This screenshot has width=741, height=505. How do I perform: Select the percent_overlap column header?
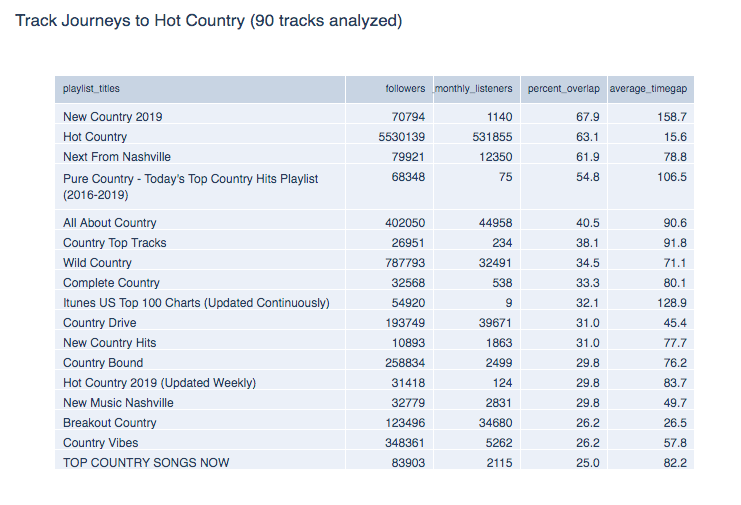564,89
